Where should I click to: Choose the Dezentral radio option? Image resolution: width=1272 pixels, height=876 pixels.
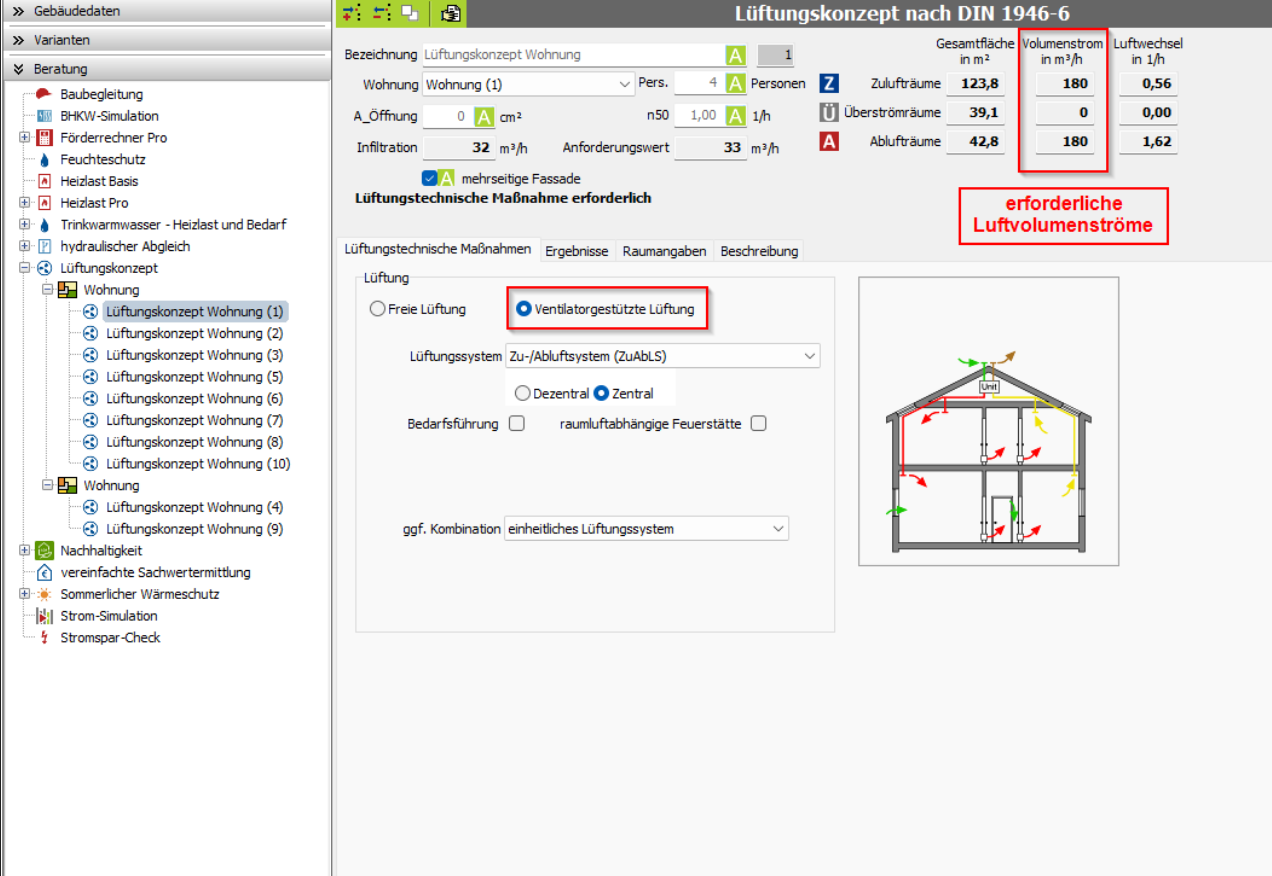pos(522,394)
